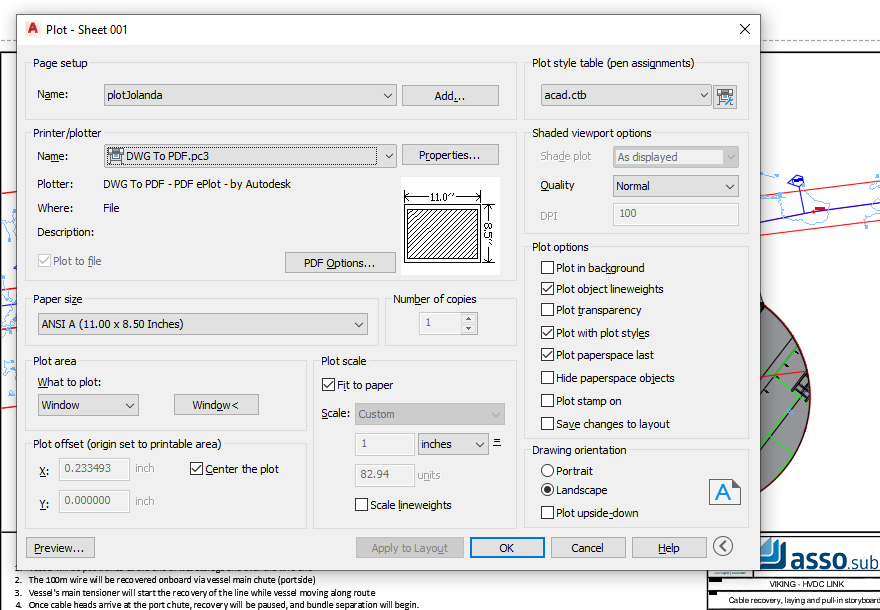Click the Preview... button

60,548
